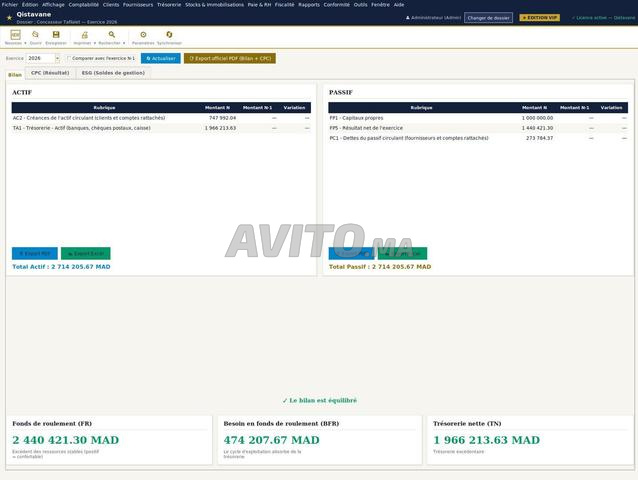Image resolution: width=638 pixels, height=480 pixels.
Task: Open the Outils menu
Action: pyautogui.click(x=361, y=4)
